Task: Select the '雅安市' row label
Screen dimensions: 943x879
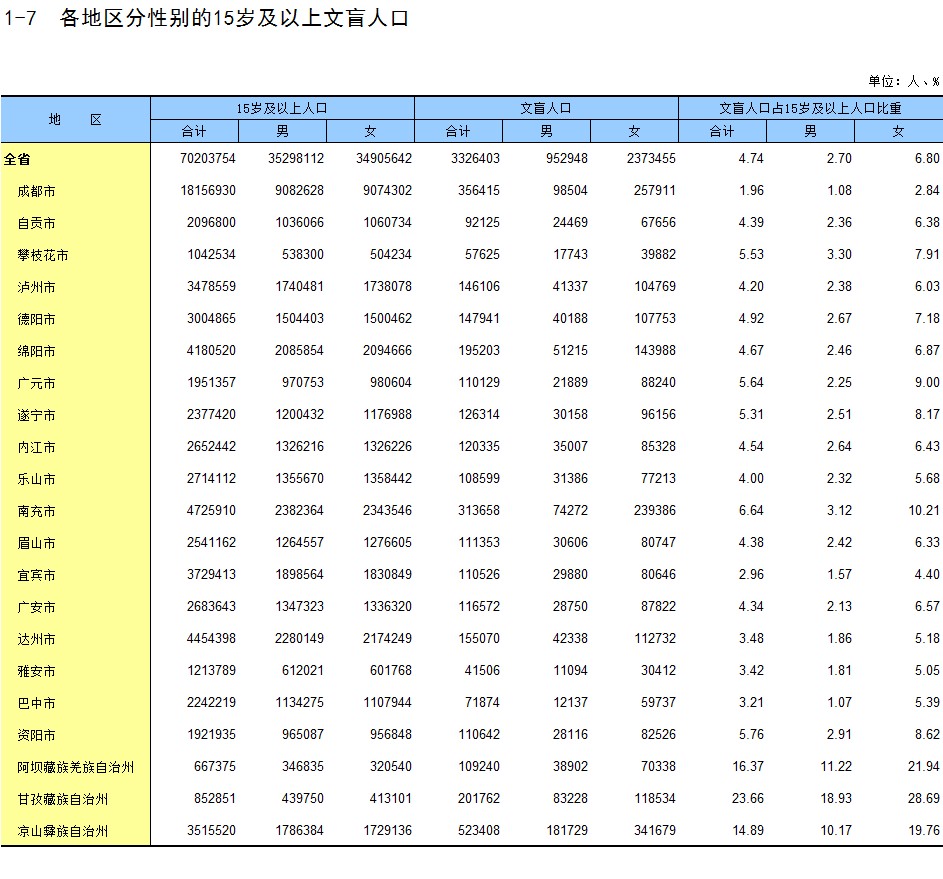Action: pyautogui.click(x=37, y=671)
